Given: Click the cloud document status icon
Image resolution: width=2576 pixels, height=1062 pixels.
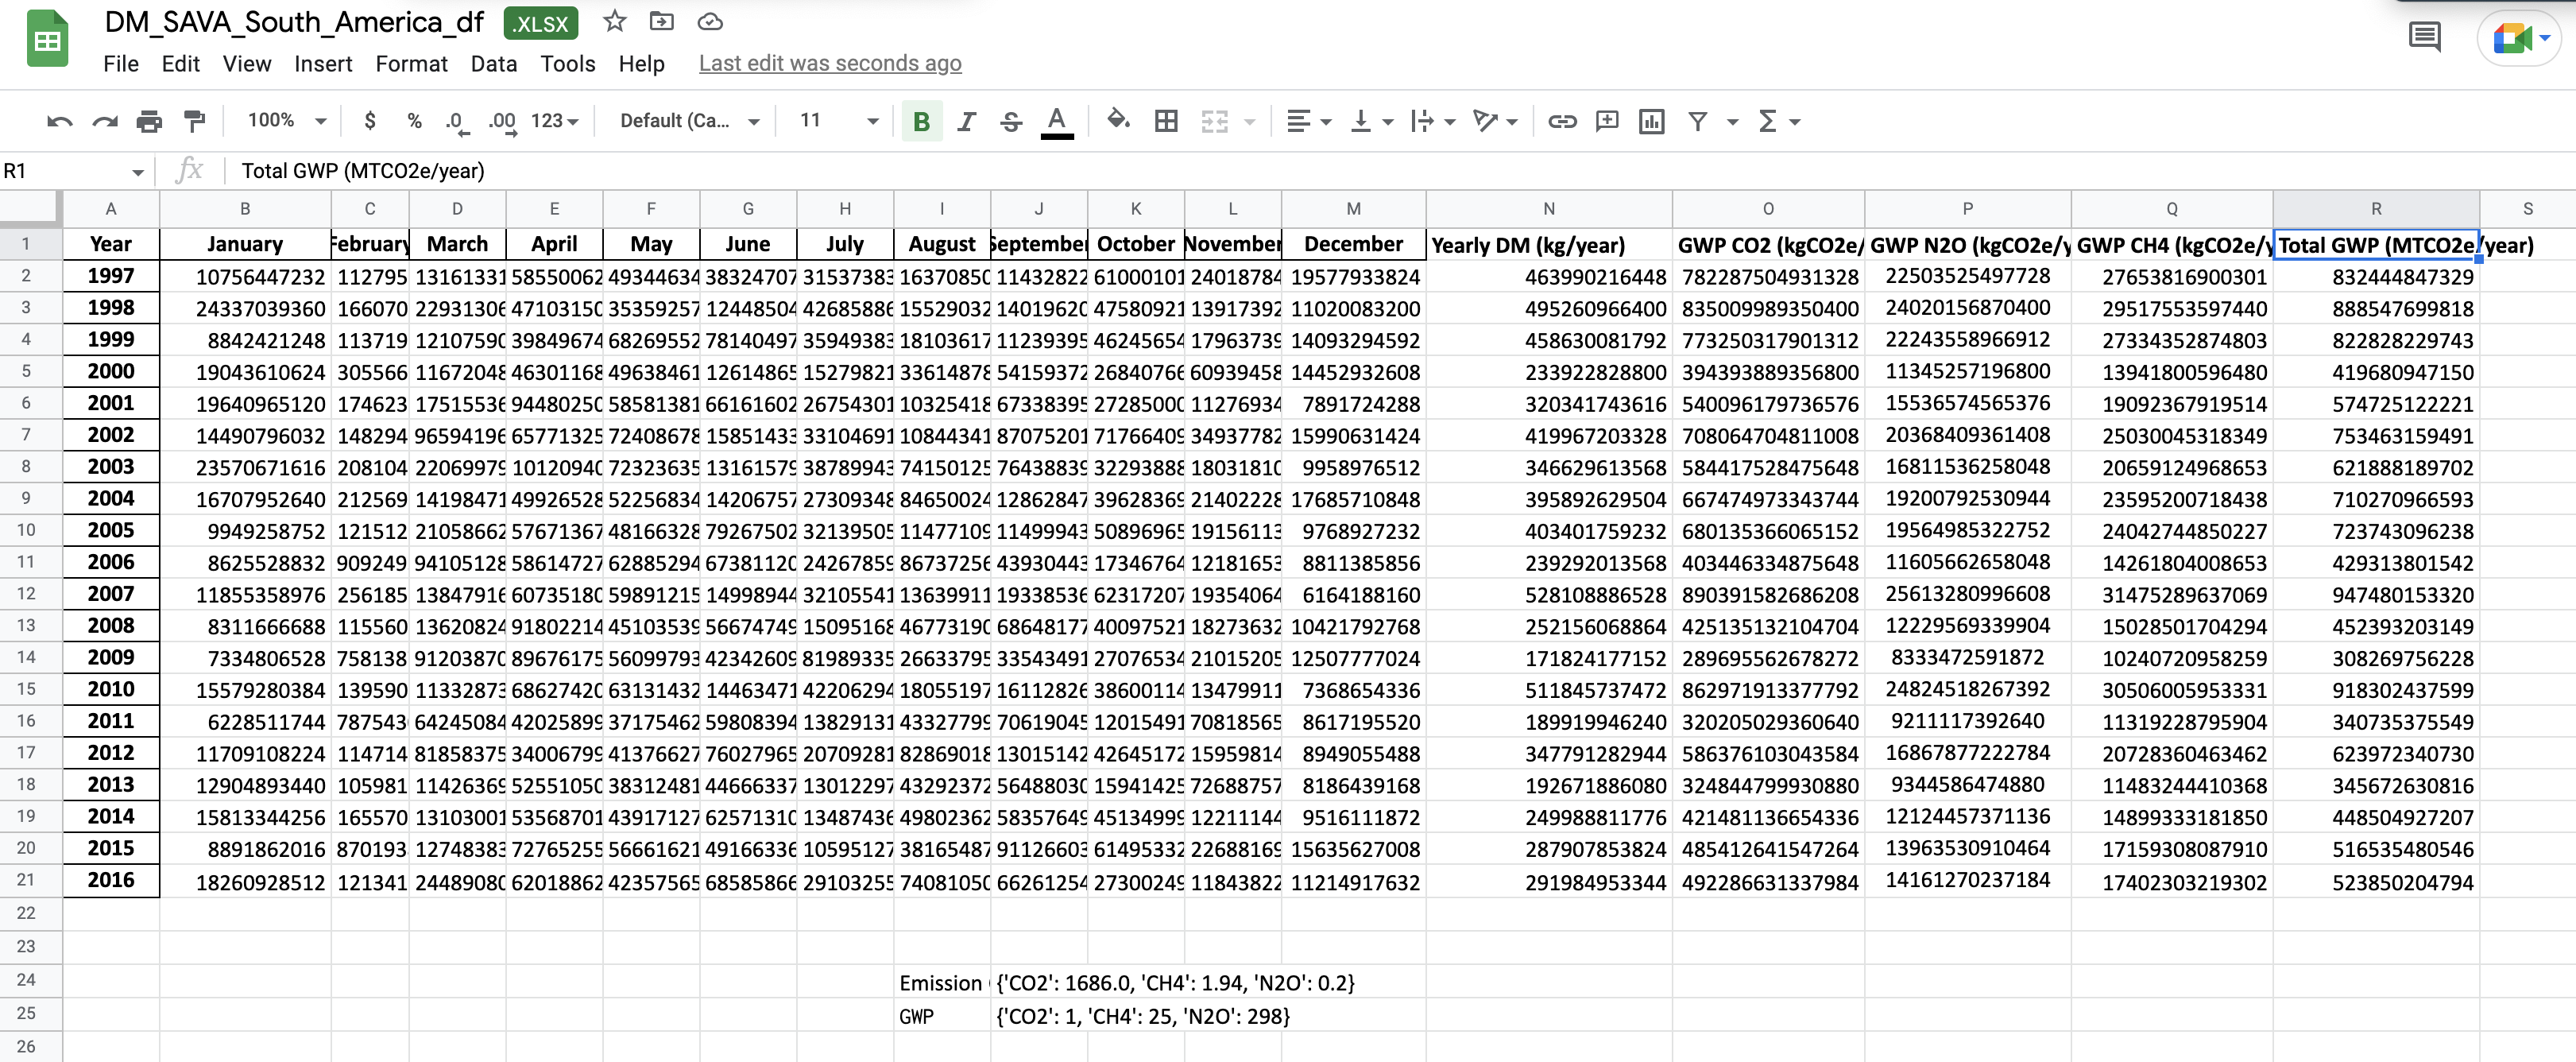Looking at the screenshot, I should [710, 21].
